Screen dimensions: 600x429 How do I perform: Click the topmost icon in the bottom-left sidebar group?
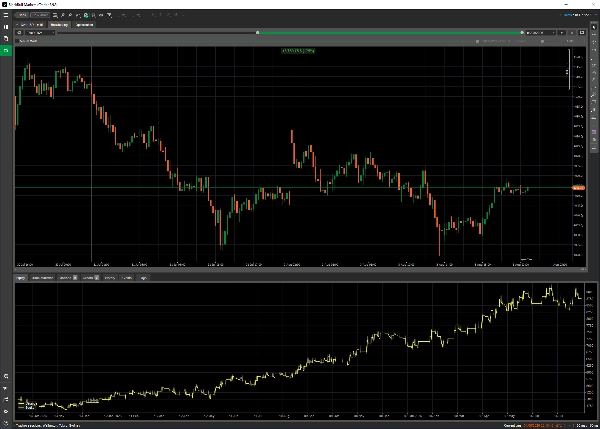click(6, 376)
